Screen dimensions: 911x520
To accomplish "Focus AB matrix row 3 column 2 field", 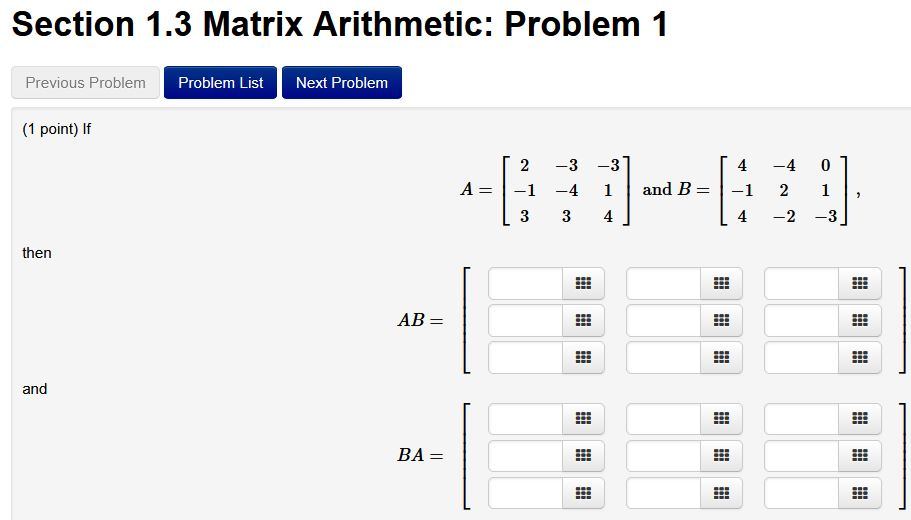I will click(x=663, y=357).
